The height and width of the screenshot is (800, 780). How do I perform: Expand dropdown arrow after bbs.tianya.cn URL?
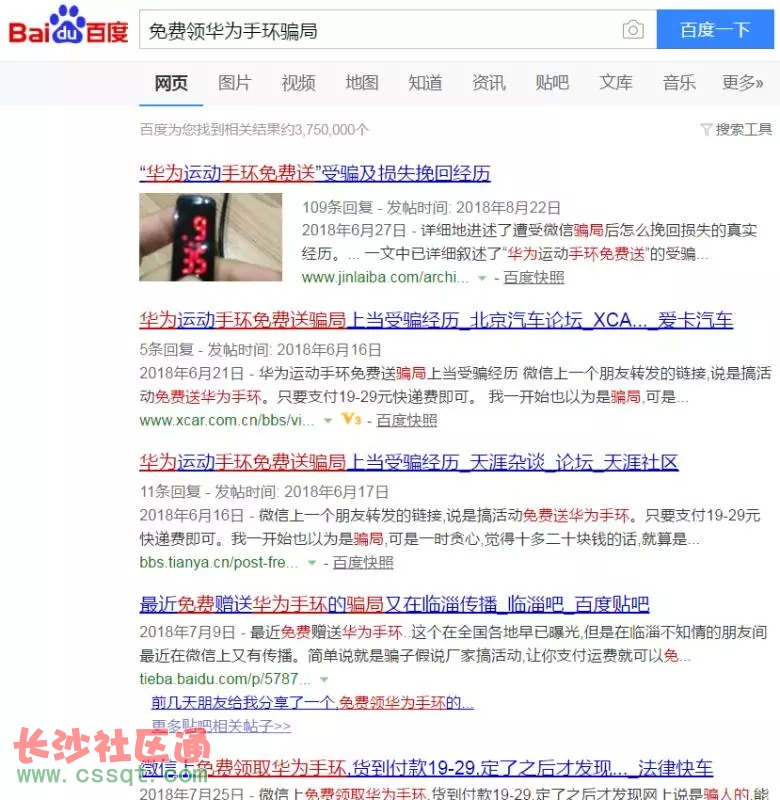click(x=312, y=563)
